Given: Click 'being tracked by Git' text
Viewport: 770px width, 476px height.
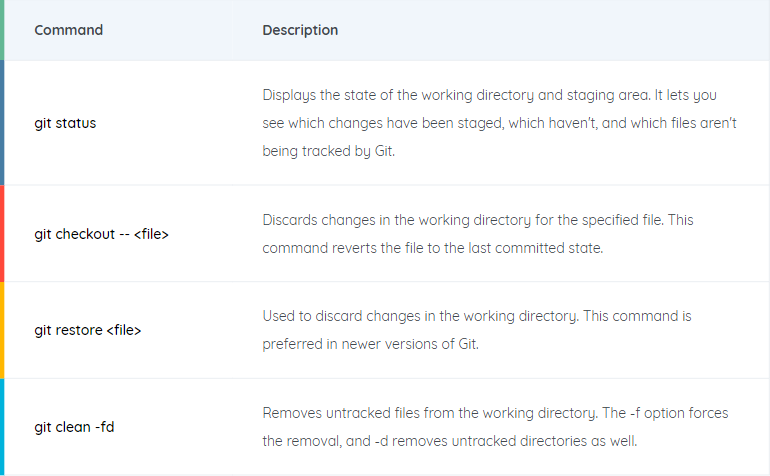Looking at the screenshot, I should (329, 151).
